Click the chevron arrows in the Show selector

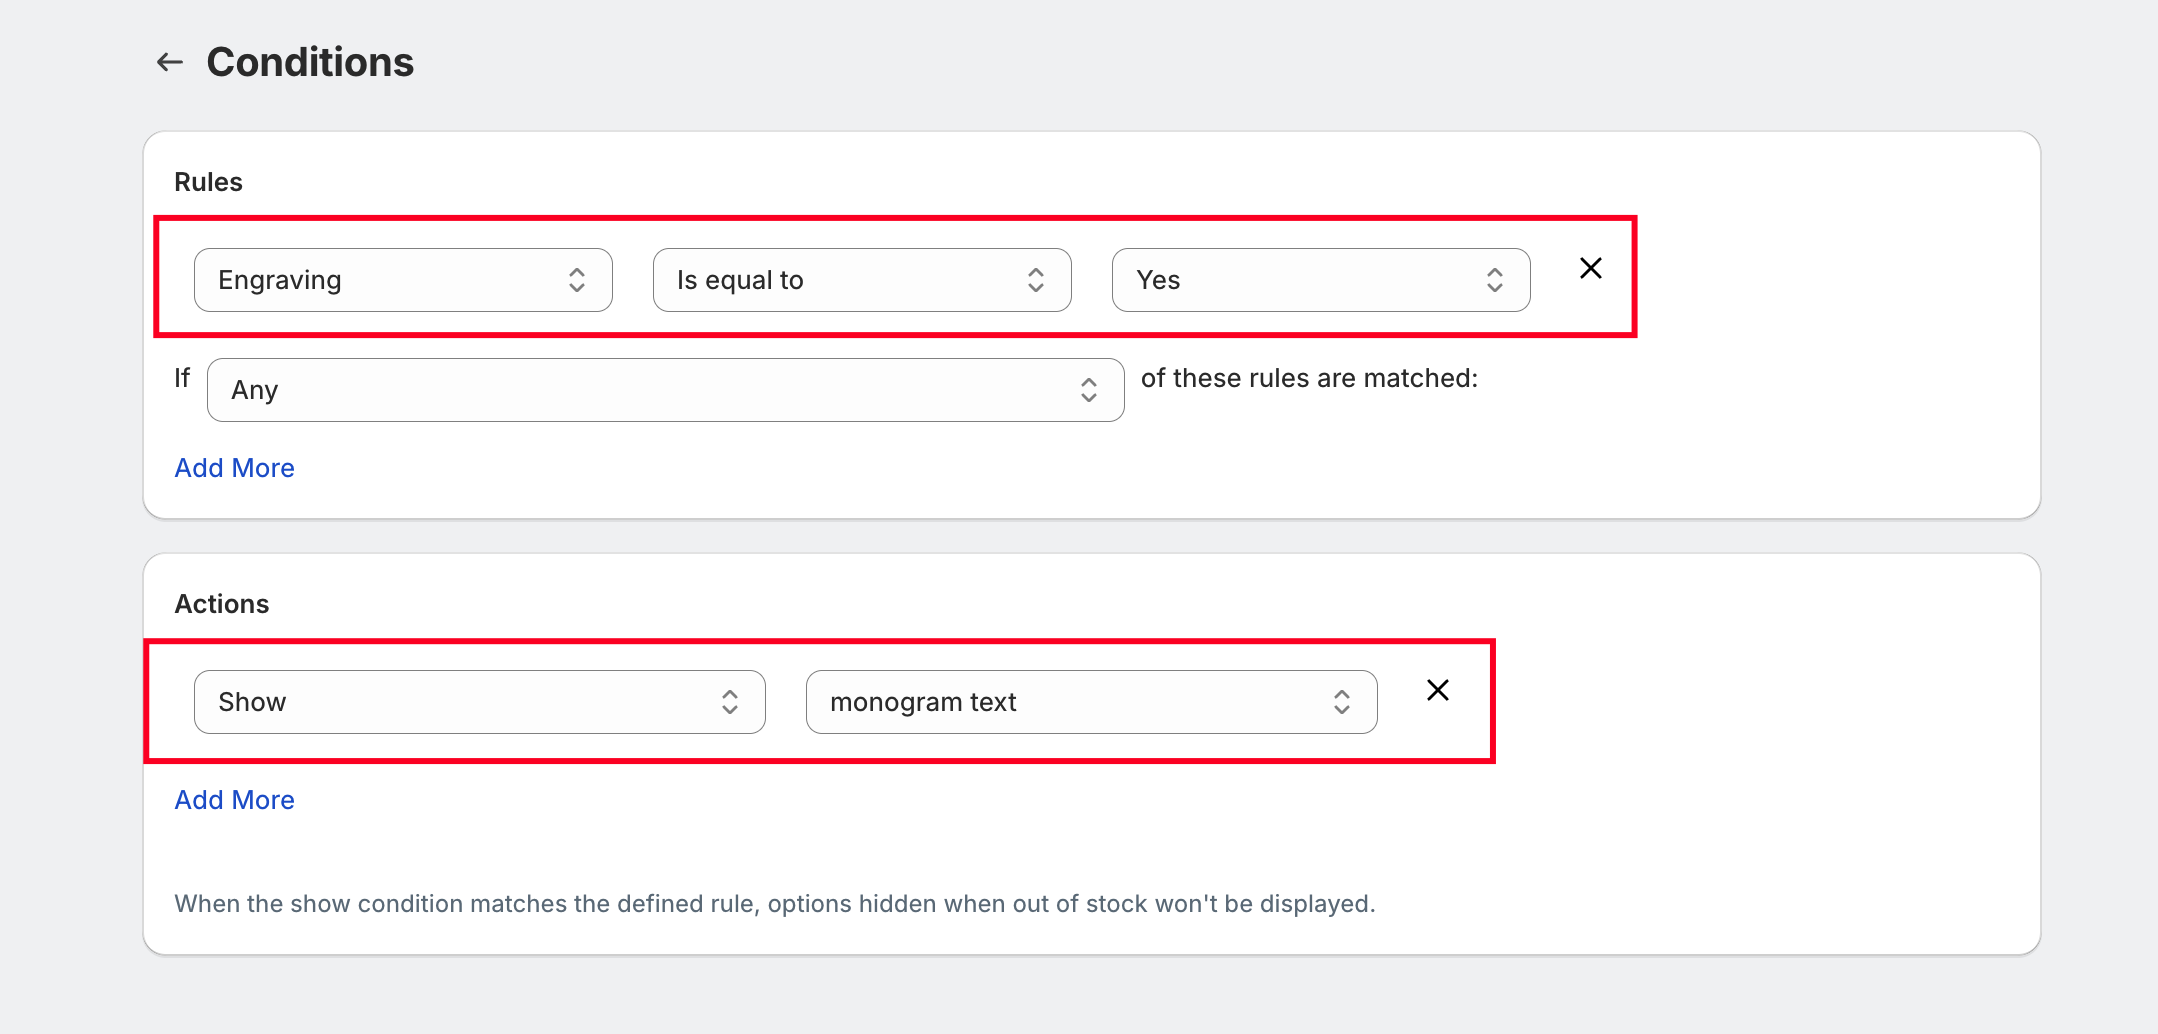pyautogui.click(x=730, y=702)
